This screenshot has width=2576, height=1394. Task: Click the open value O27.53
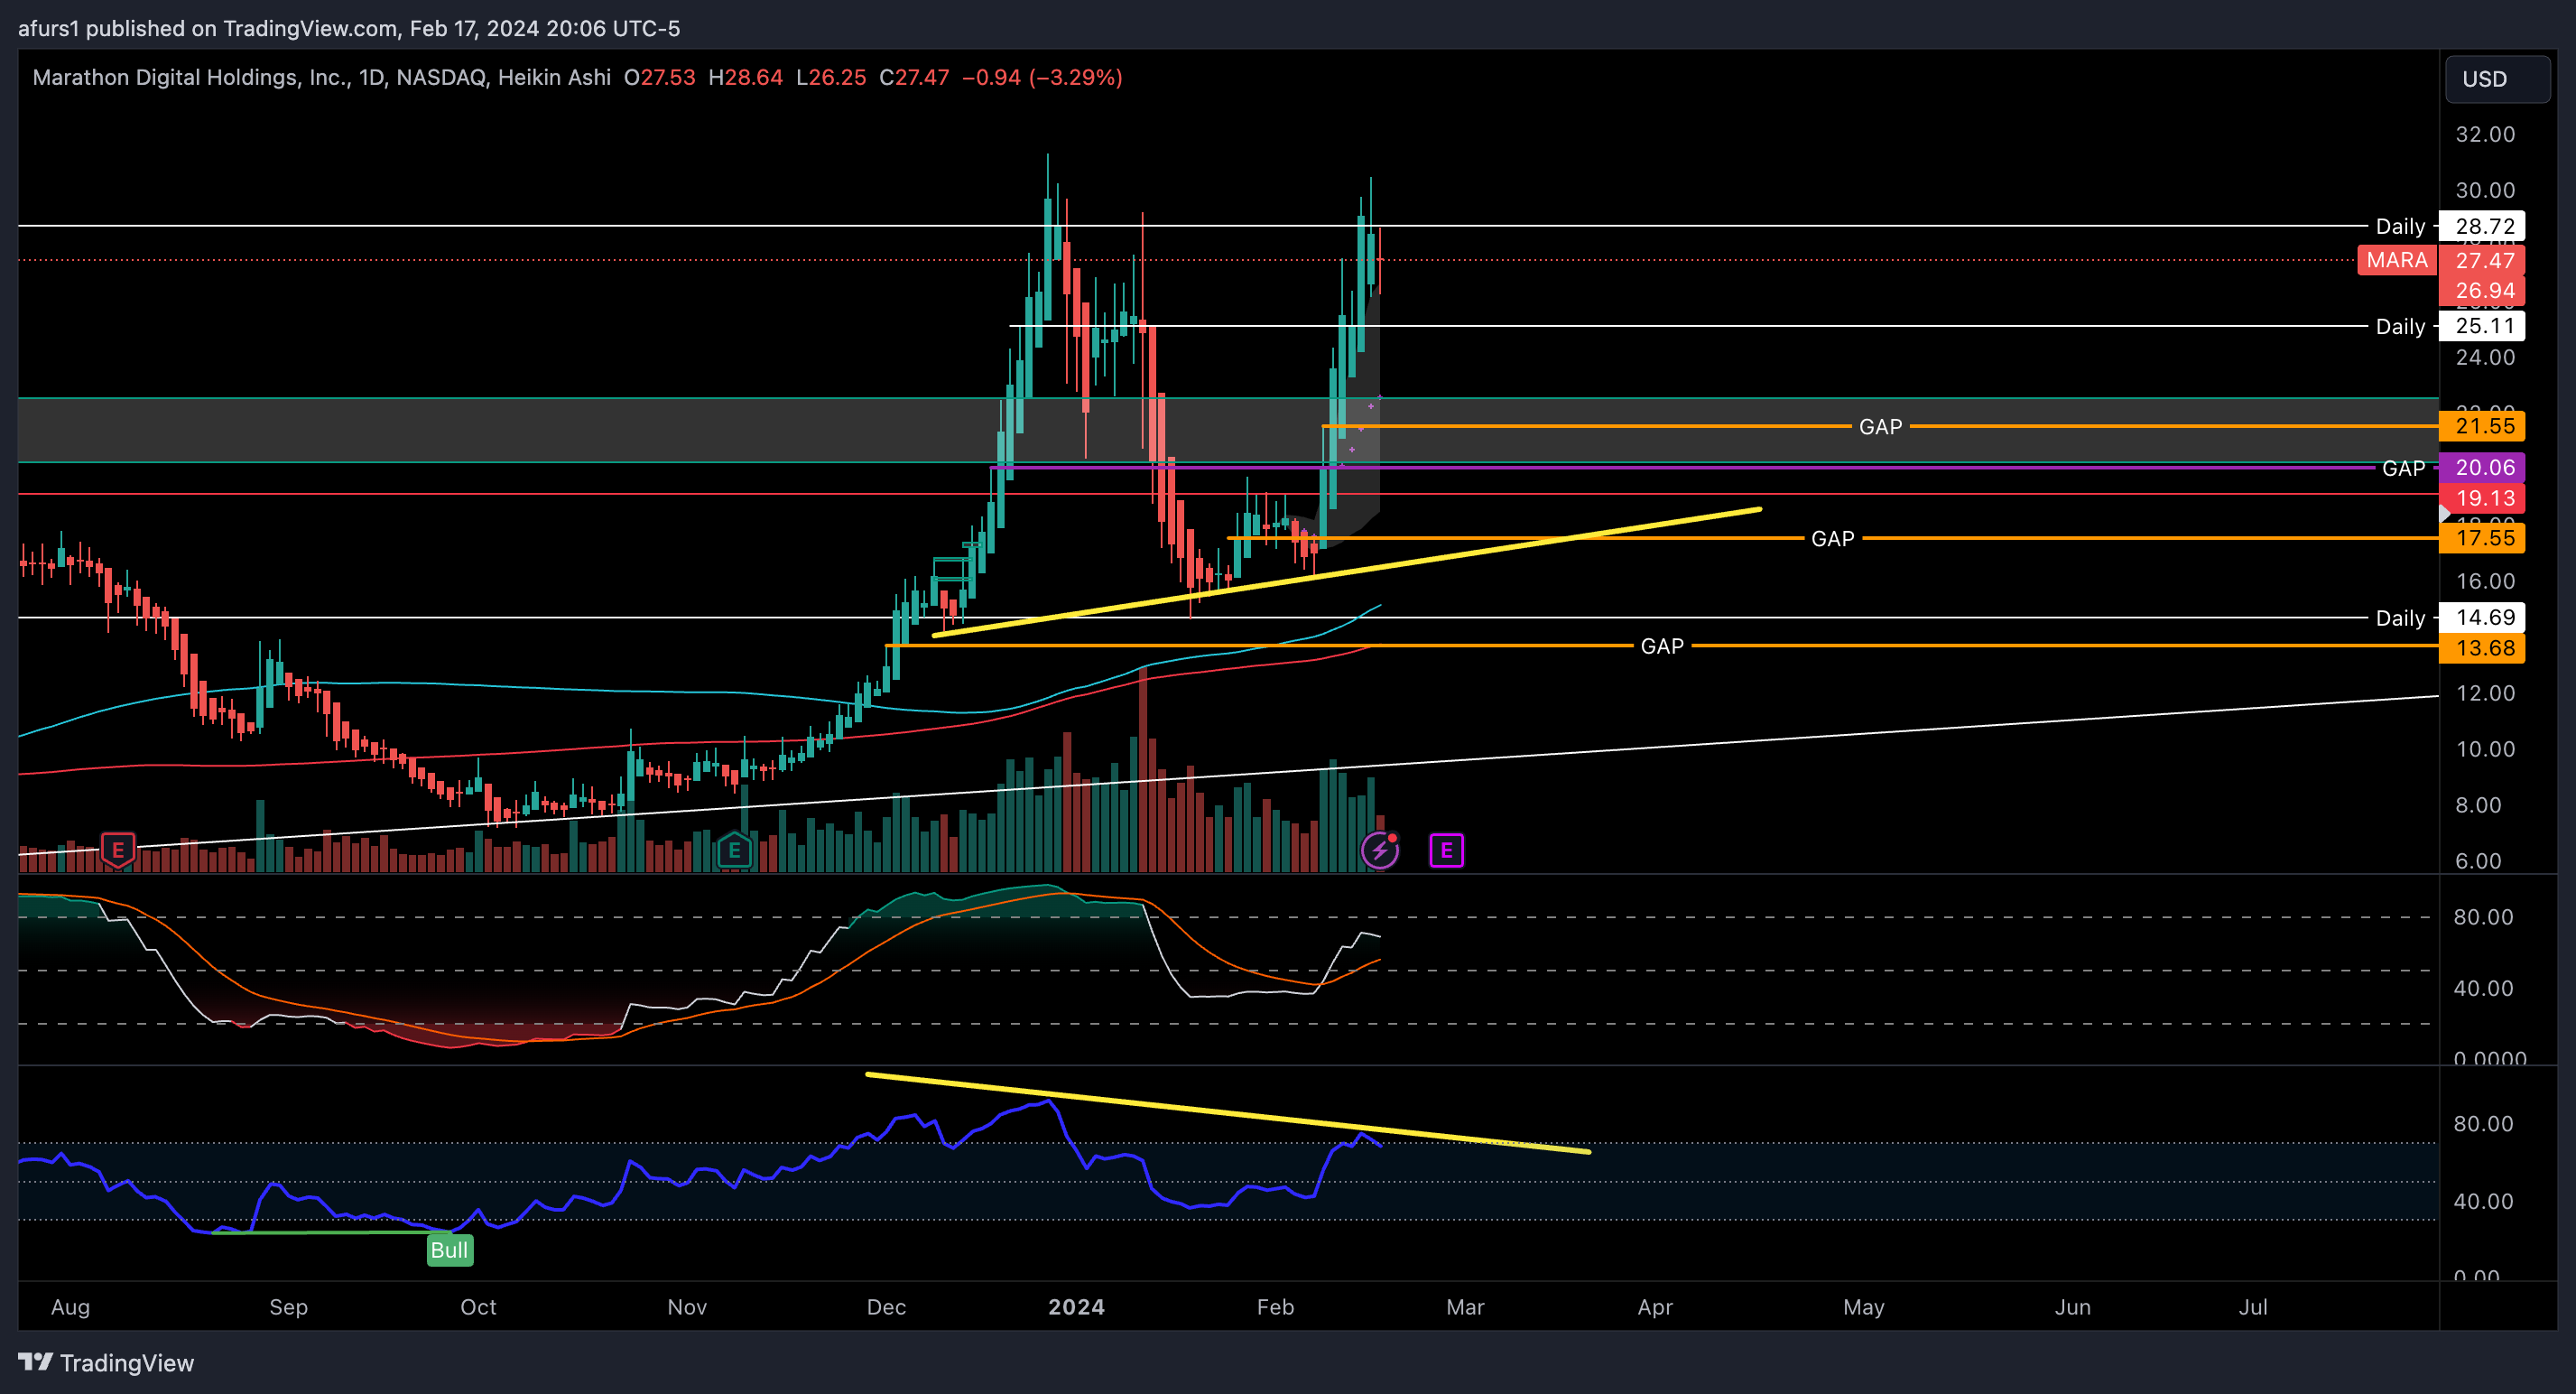coord(659,77)
